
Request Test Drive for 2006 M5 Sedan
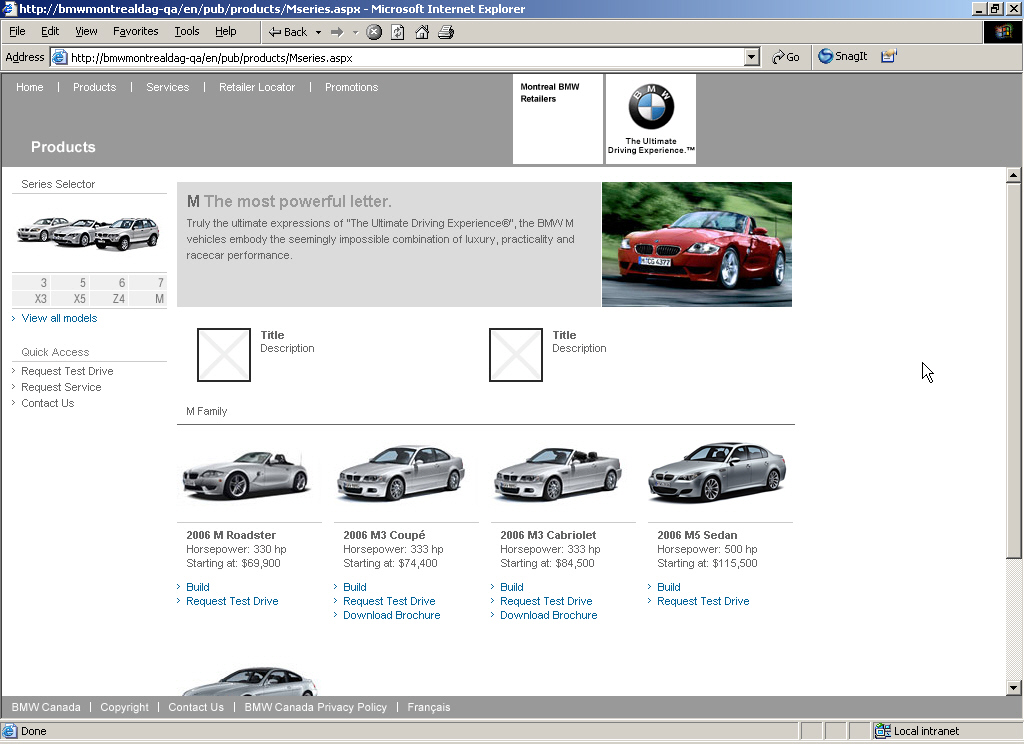click(x=703, y=601)
